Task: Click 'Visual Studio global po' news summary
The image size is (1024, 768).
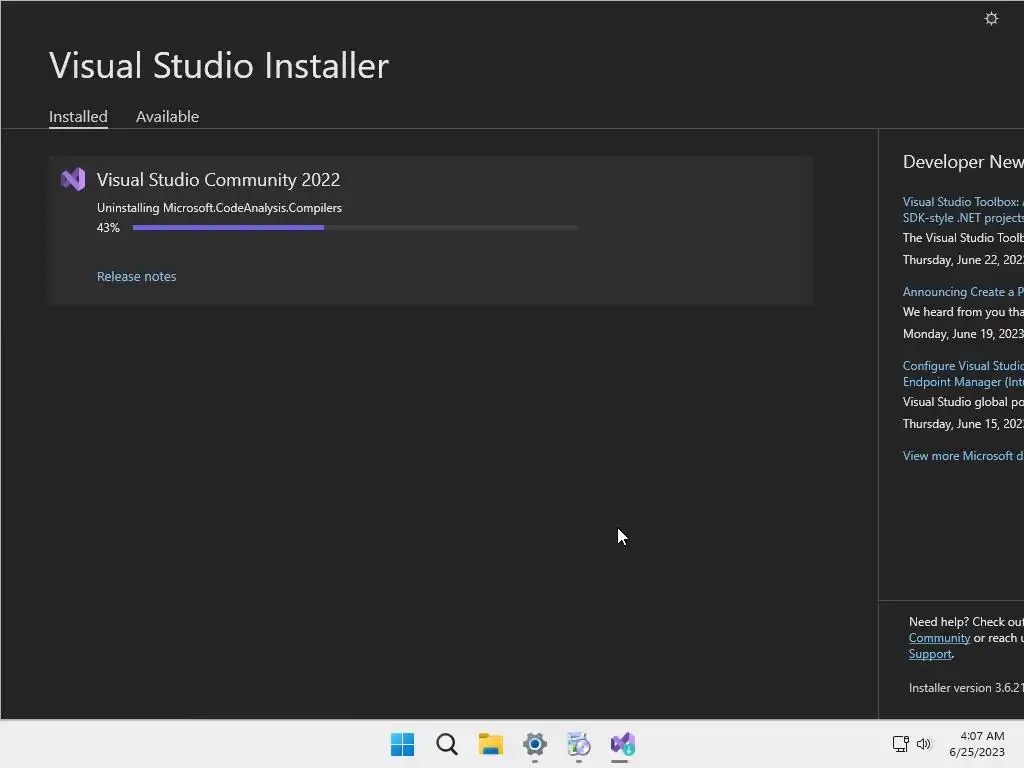Action: pos(963,402)
